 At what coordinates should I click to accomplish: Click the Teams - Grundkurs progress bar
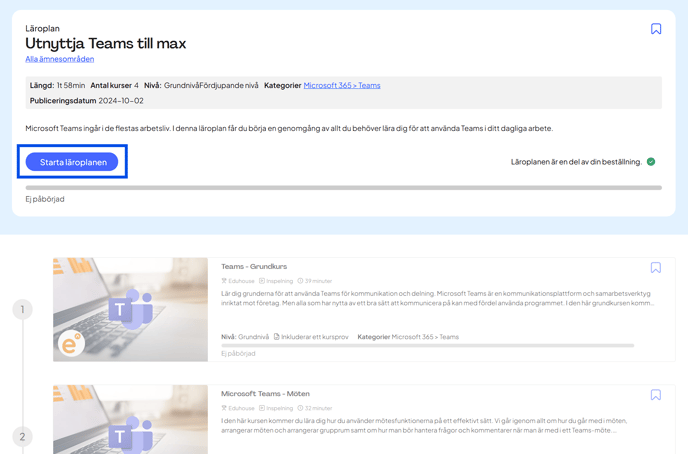click(x=427, y=346)
